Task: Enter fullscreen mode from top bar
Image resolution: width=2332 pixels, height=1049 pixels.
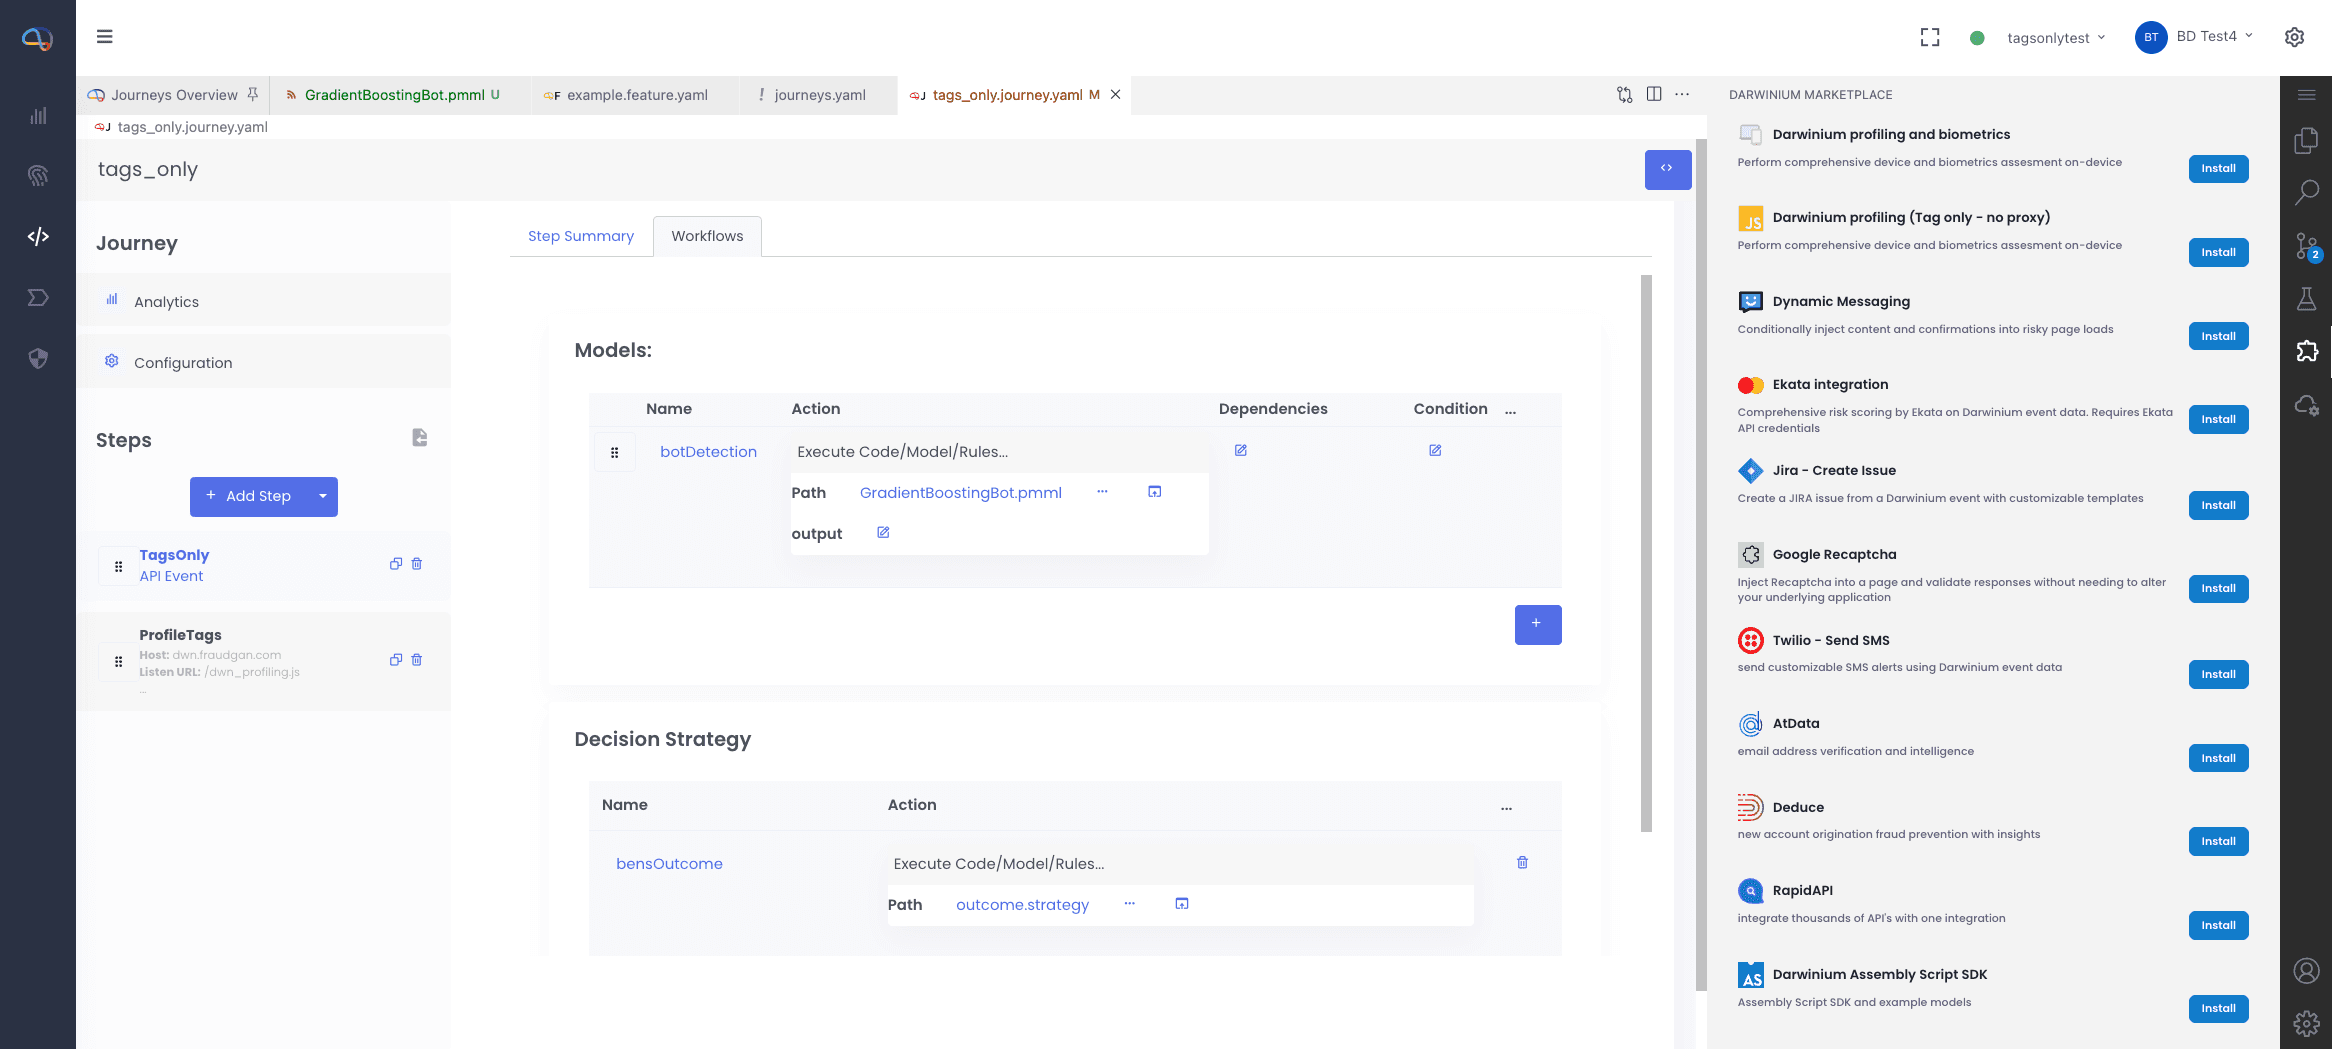Action: click(x=1930, y=38)
